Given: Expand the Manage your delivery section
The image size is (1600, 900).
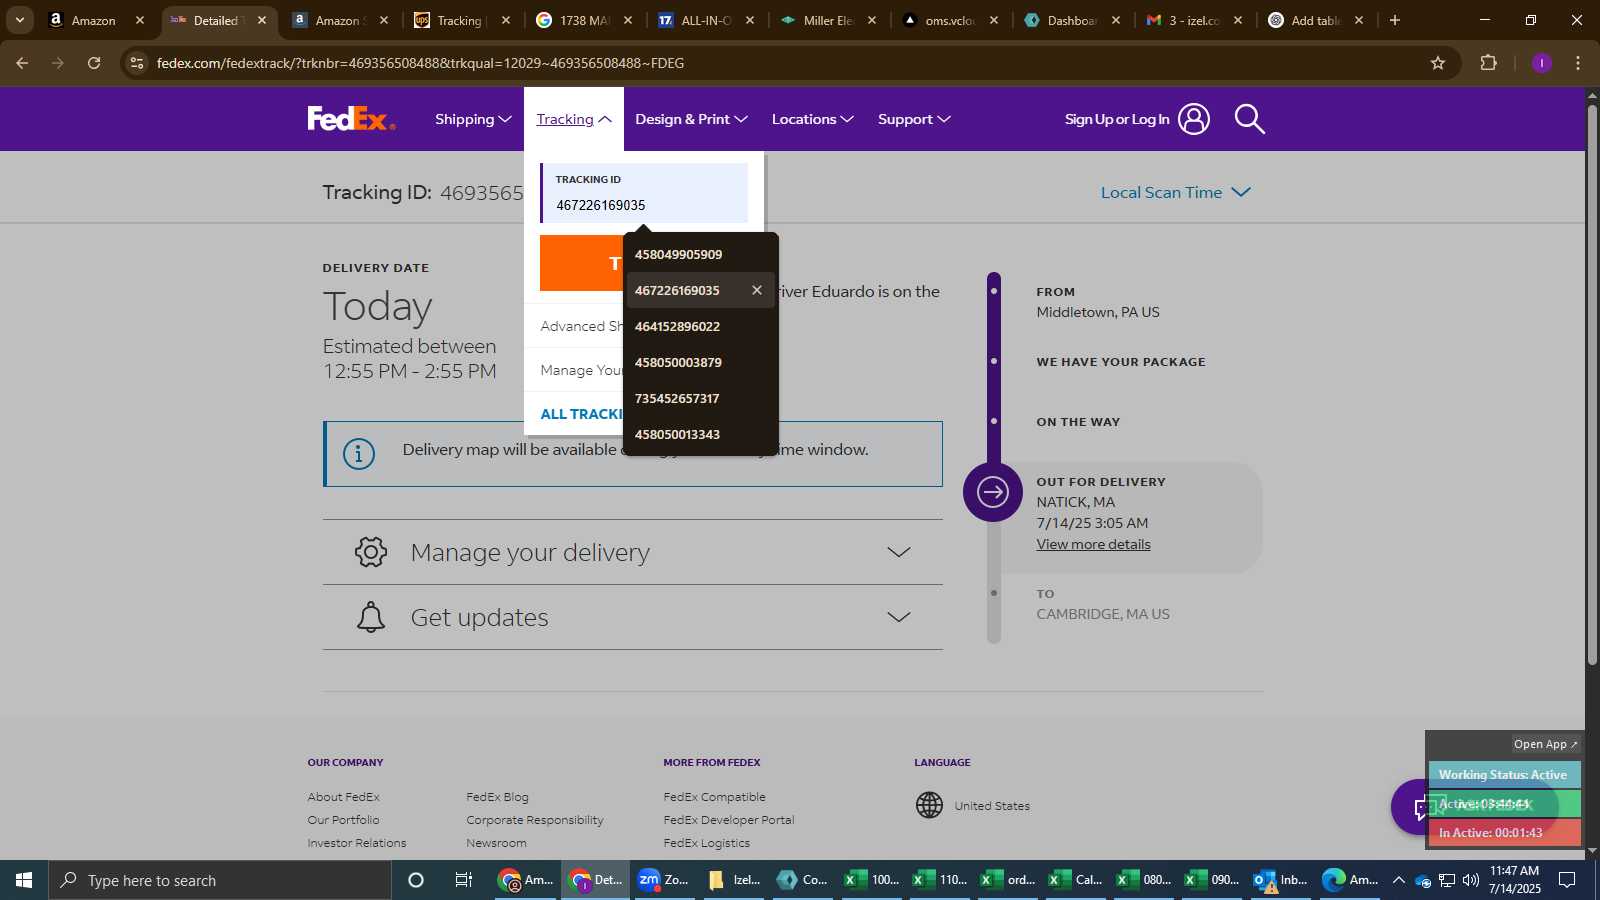Looking at the screenshot, I should click(x=633, y=552).
